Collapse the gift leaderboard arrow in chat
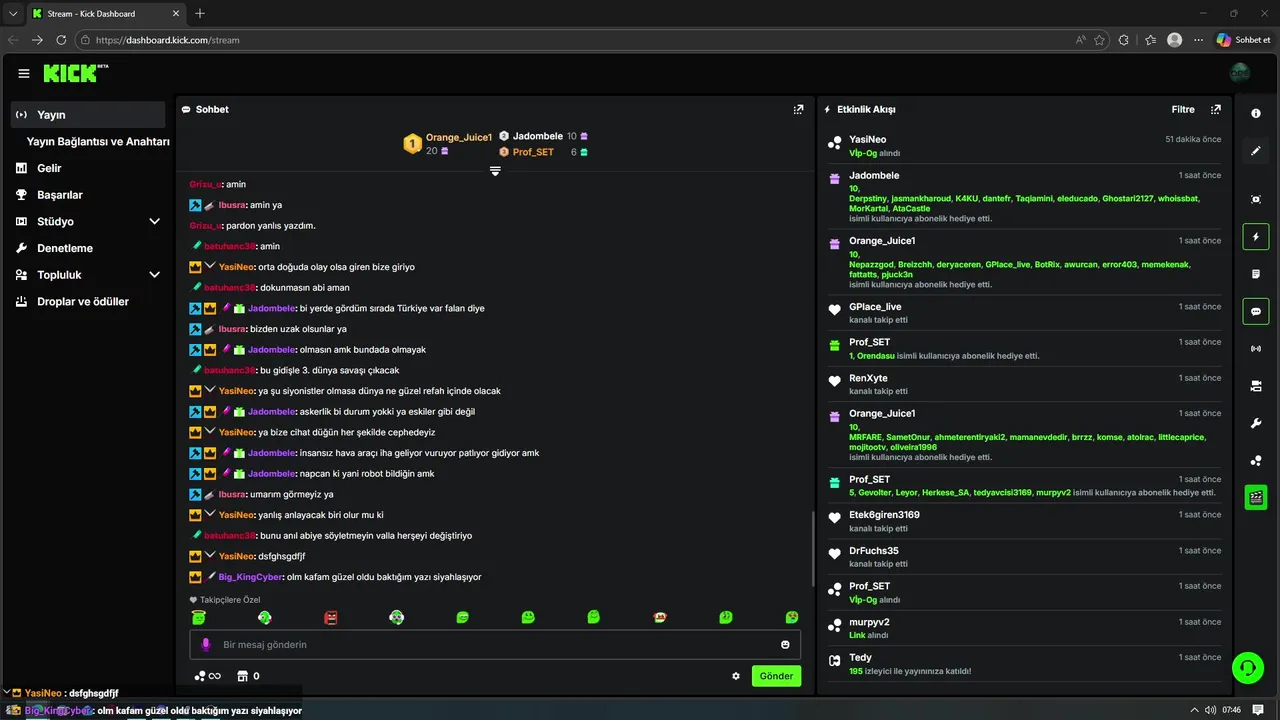Image resolution: width=1280 pixels, height=720 pixels. point(495,171)
